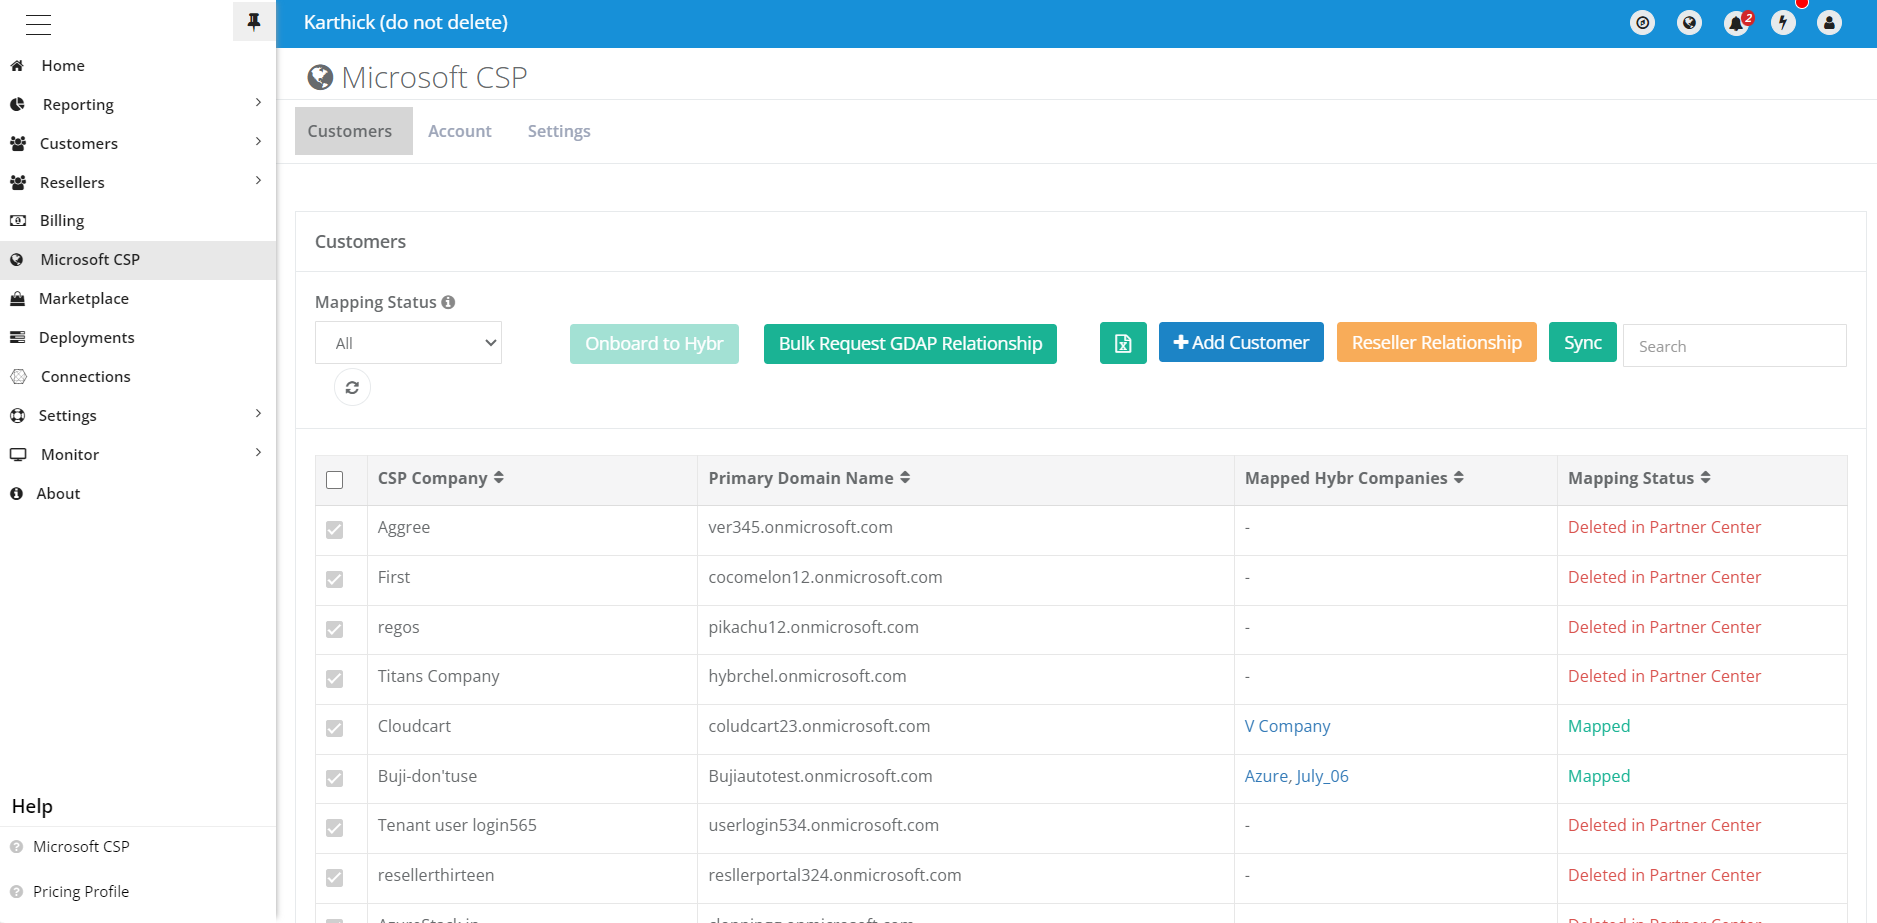Toggle the select-all checkbox in table header
The image size is (1877, 923).
click(x=335, y=480)
